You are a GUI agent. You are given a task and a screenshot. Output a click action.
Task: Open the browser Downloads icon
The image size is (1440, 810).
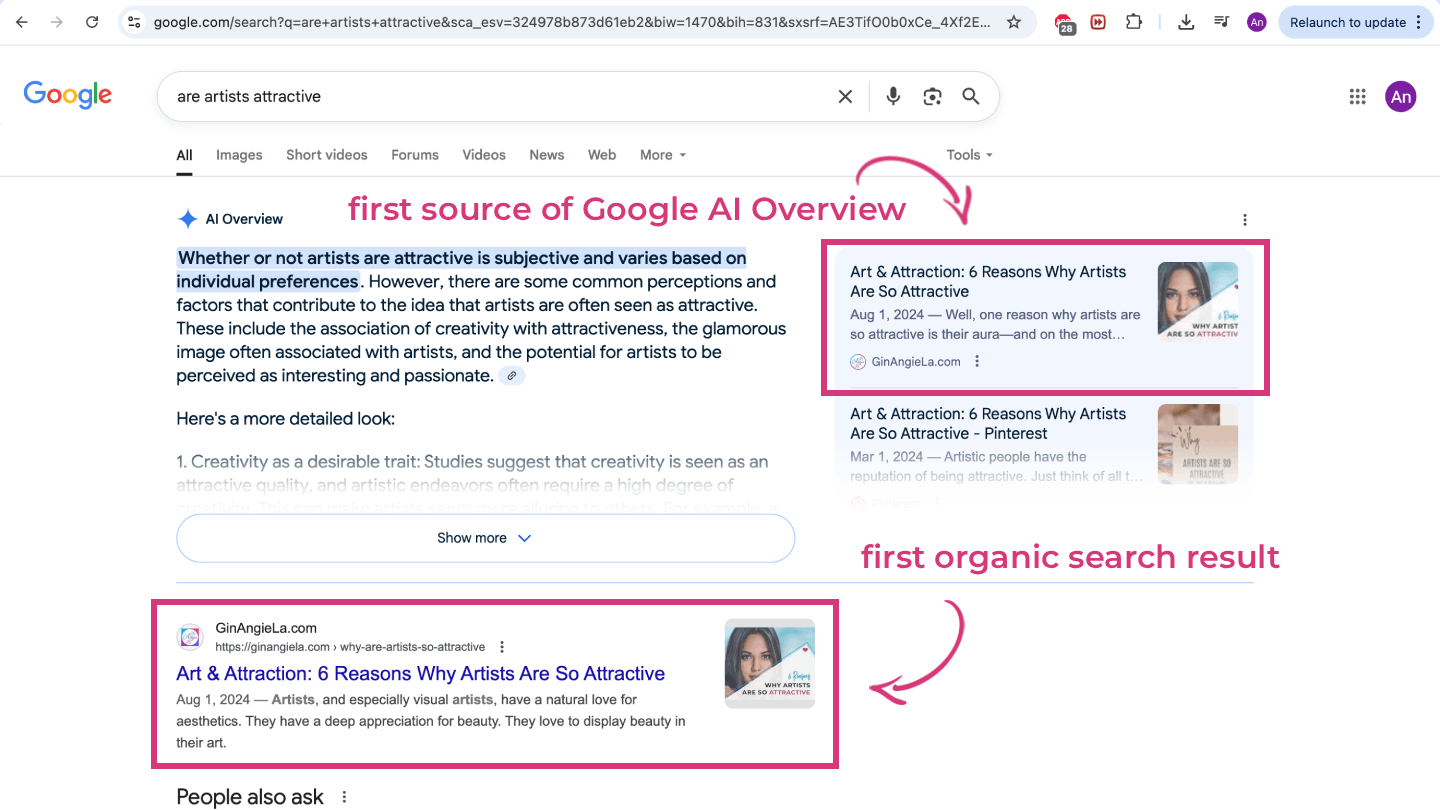pos(1186,21)
